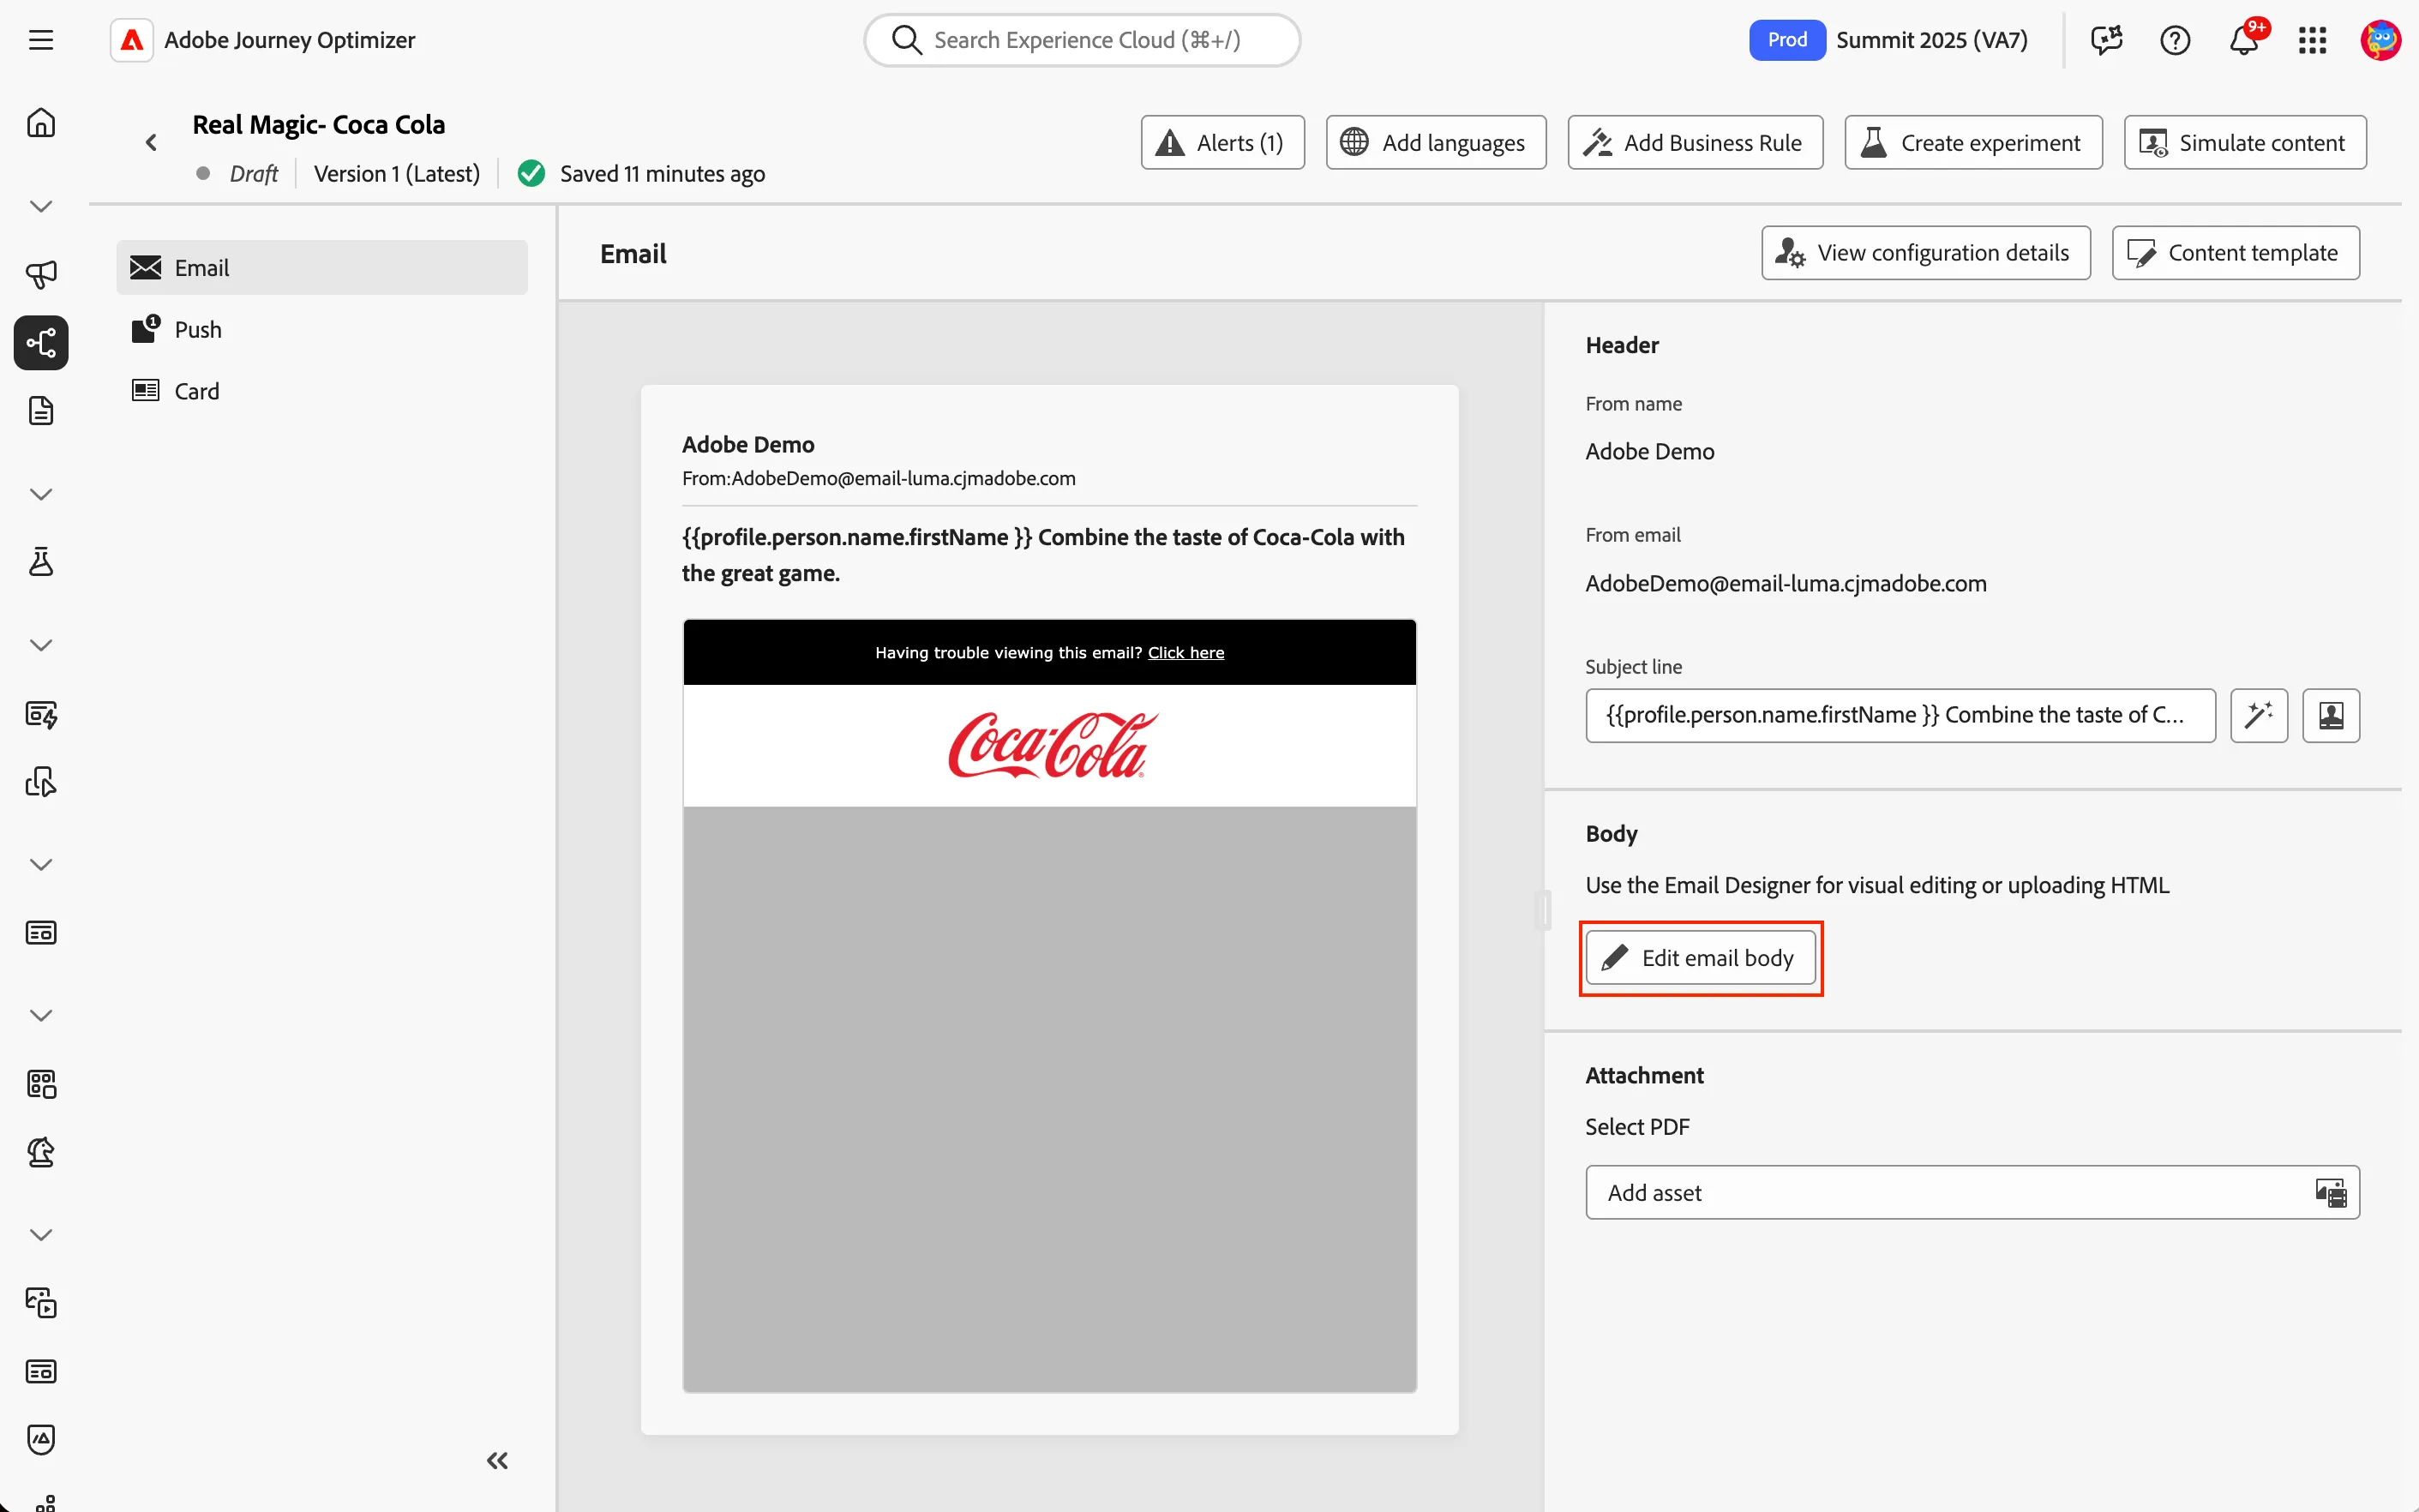Open the AI assistant chat icon

coord(2106,40)
